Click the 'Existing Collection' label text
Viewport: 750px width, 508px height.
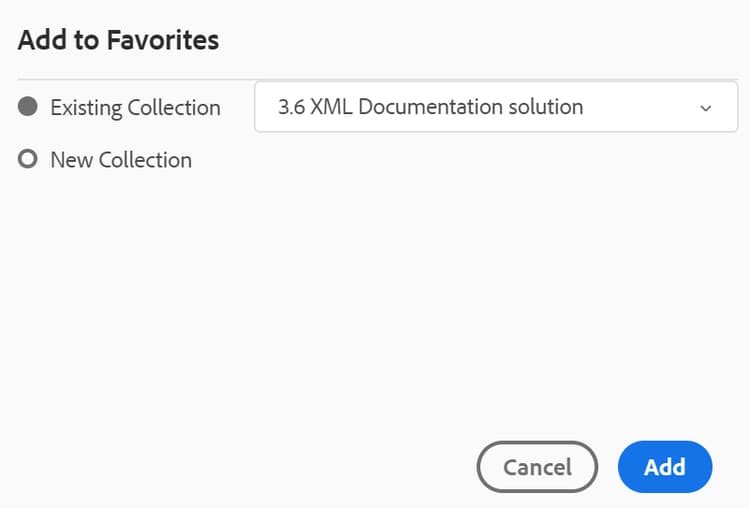[135, 107]
